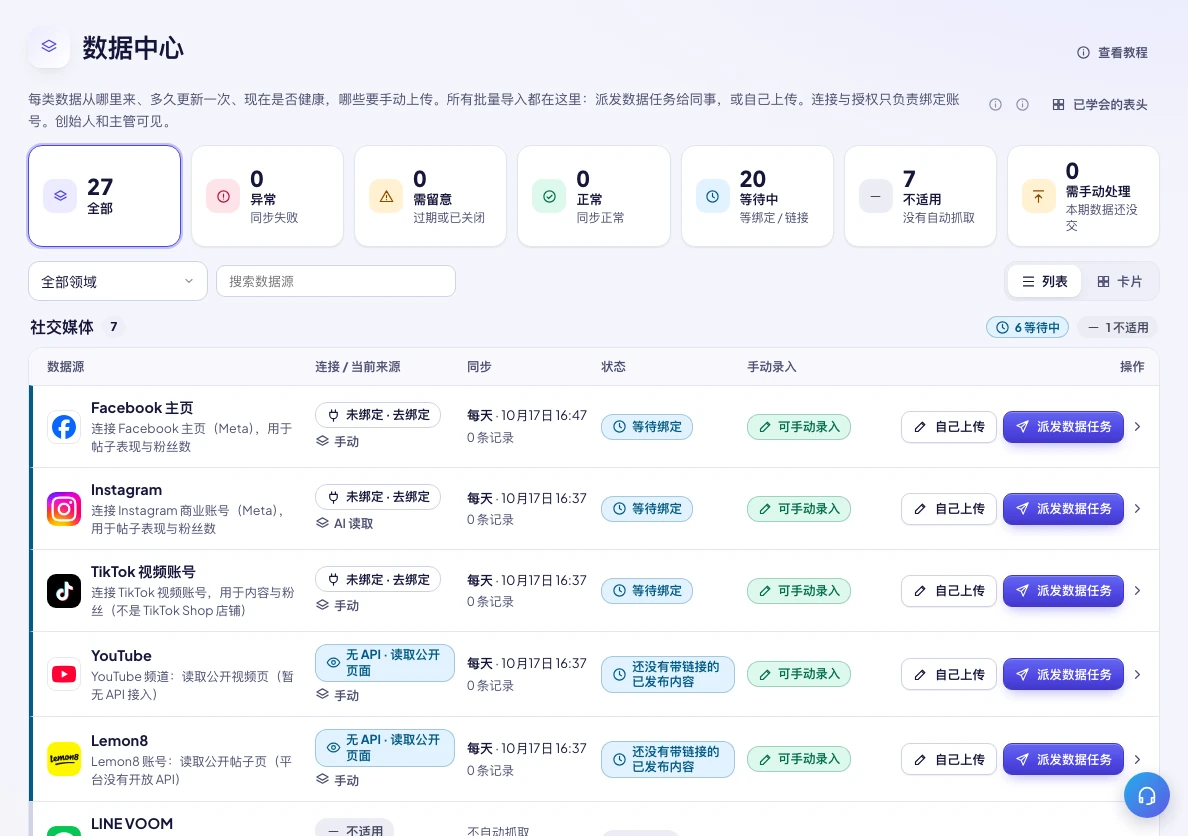
Task: Click 派发数据任务 for Instagram
Action: point(1063,509)
